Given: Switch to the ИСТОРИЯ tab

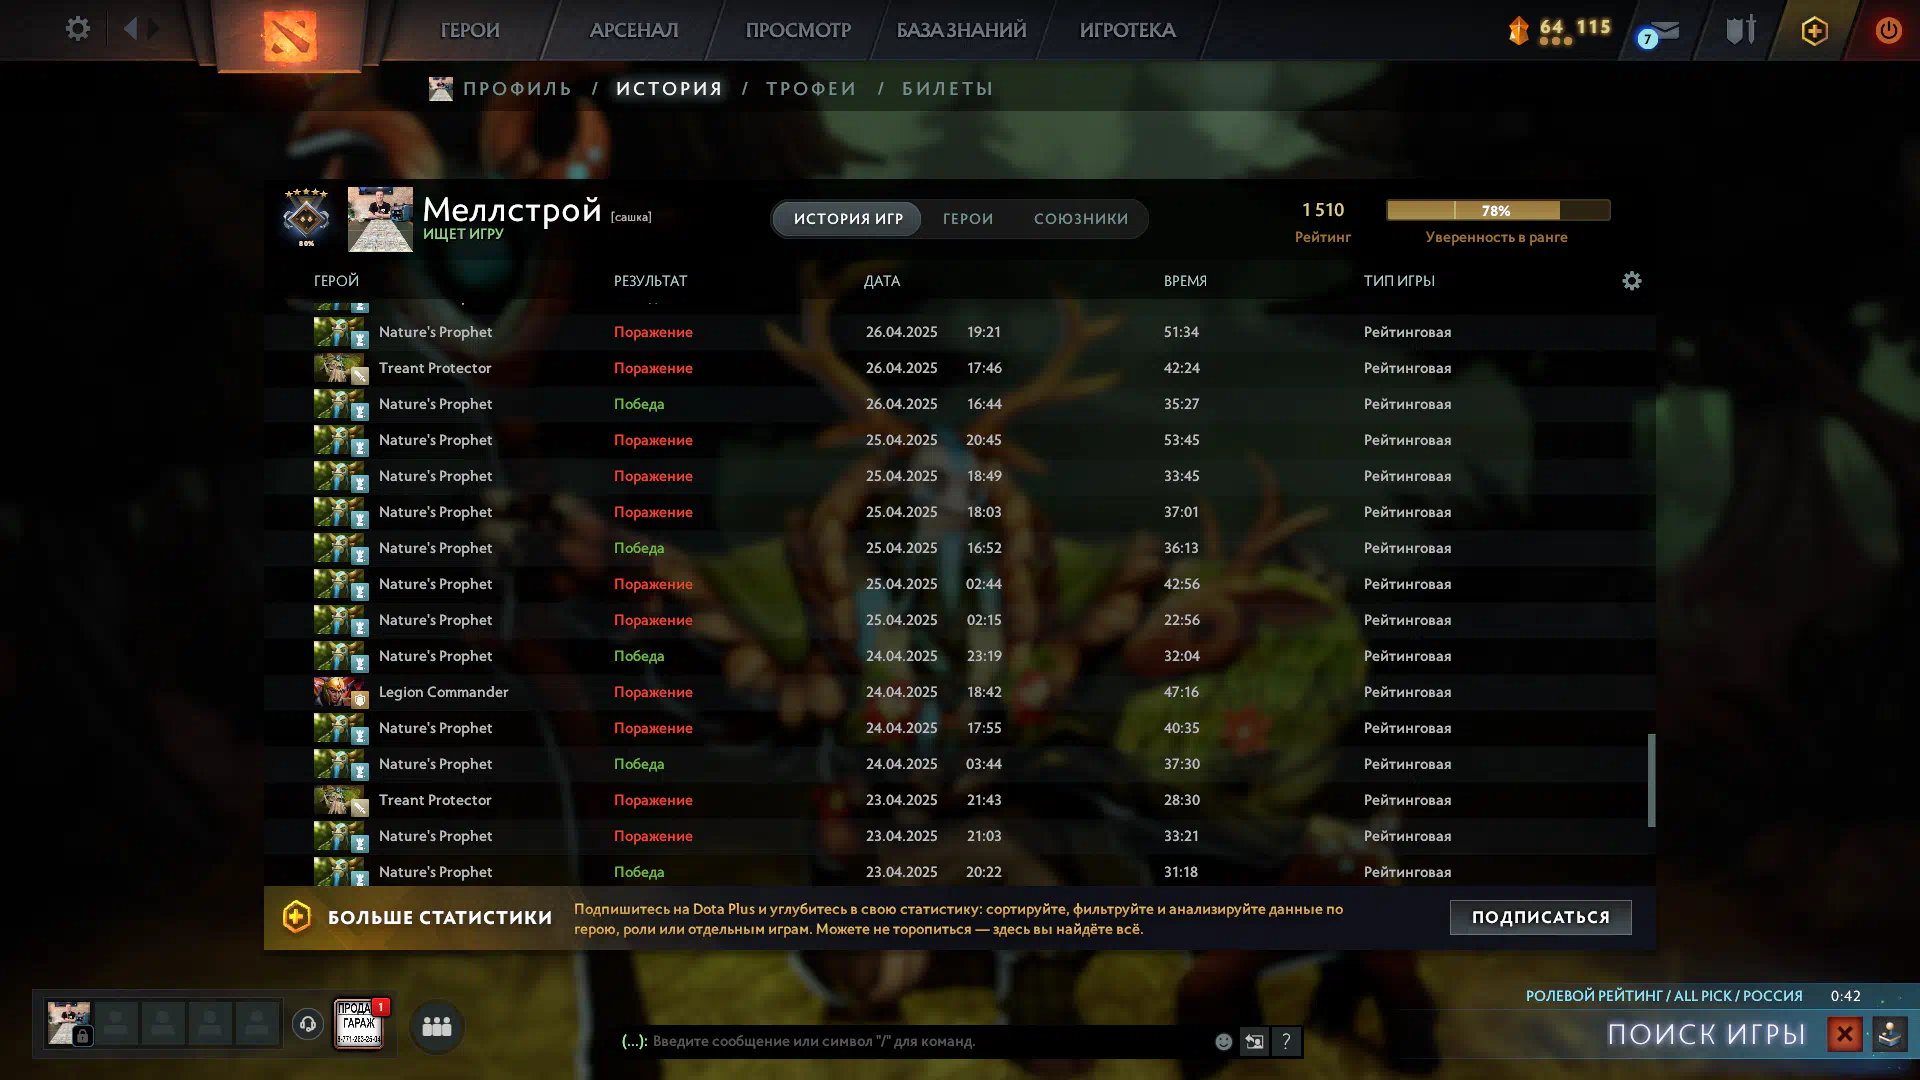Looking at the screenshot, I should tap(669, 89).
